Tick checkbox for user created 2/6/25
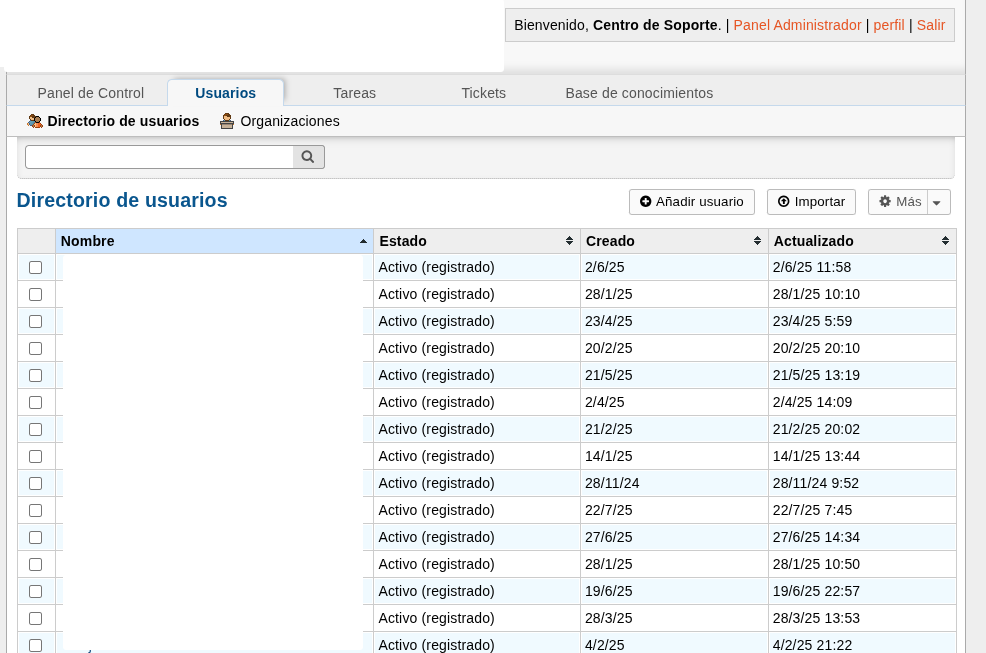986x653 pixels. coord(36,267)
